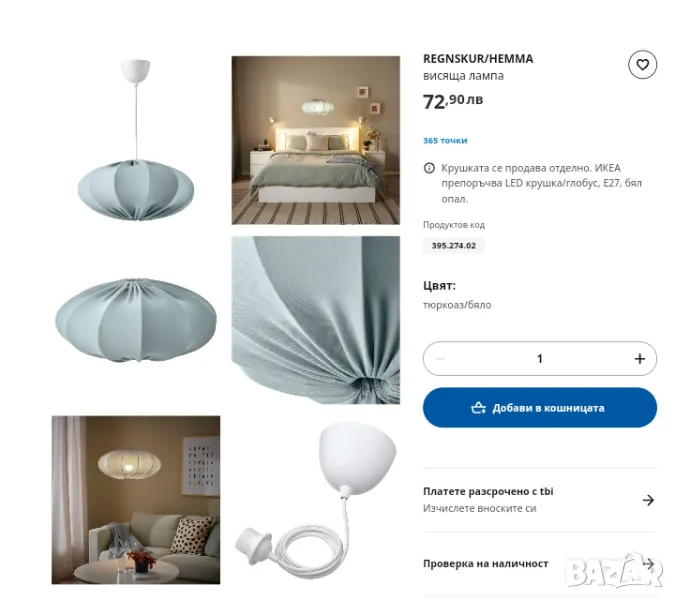Open the living room photo with the lit lamp
The height and width of the screenshot is (600, 675).
pos(136,500)
